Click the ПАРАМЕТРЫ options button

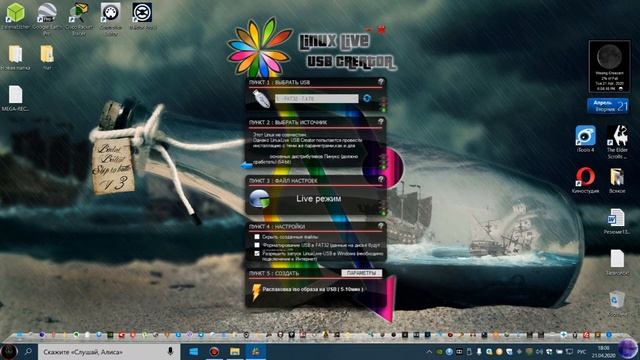[362, 273]
